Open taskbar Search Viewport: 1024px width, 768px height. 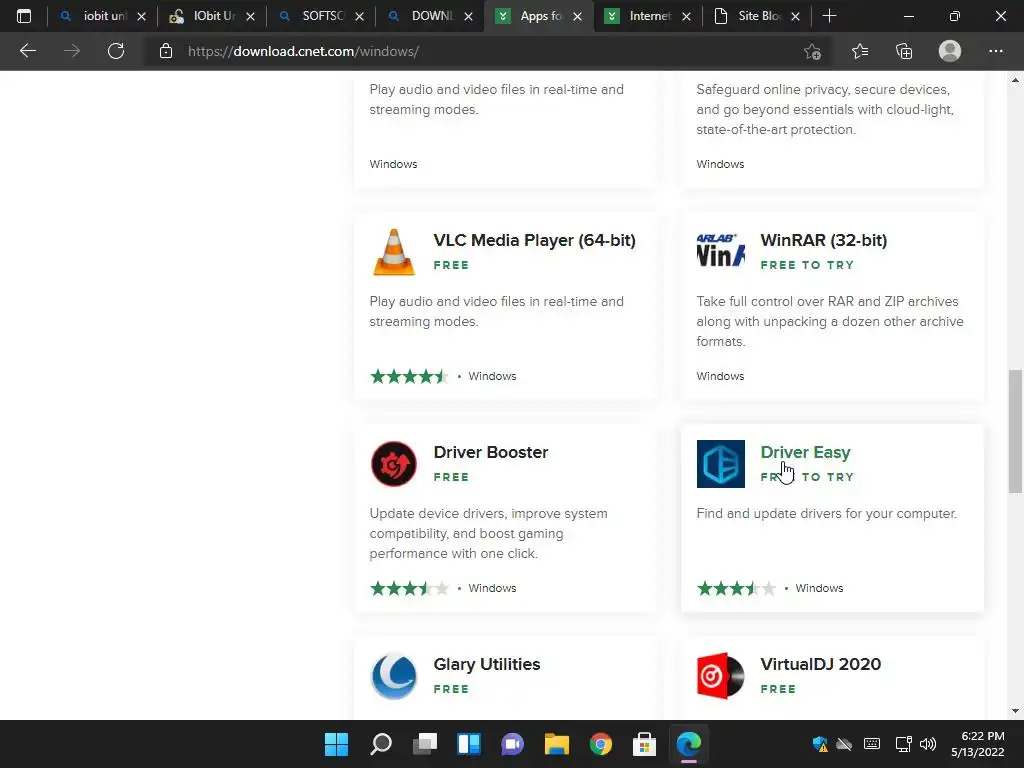tap(381, 744)
